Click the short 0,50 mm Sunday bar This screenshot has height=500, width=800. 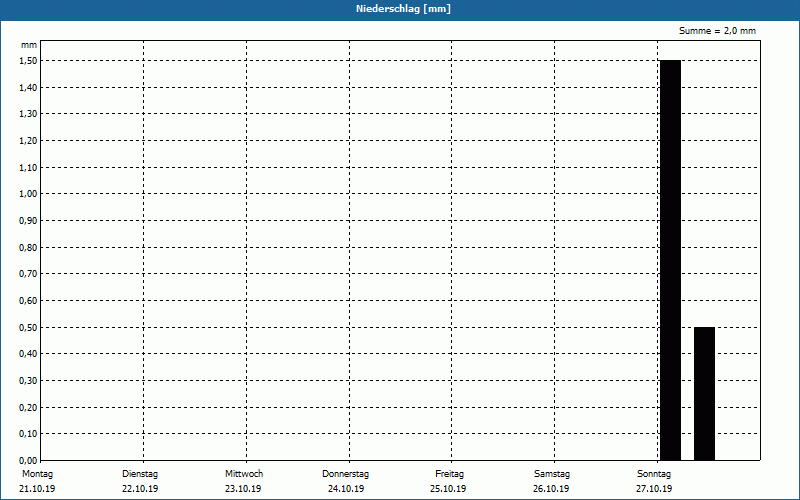(704, 393)
